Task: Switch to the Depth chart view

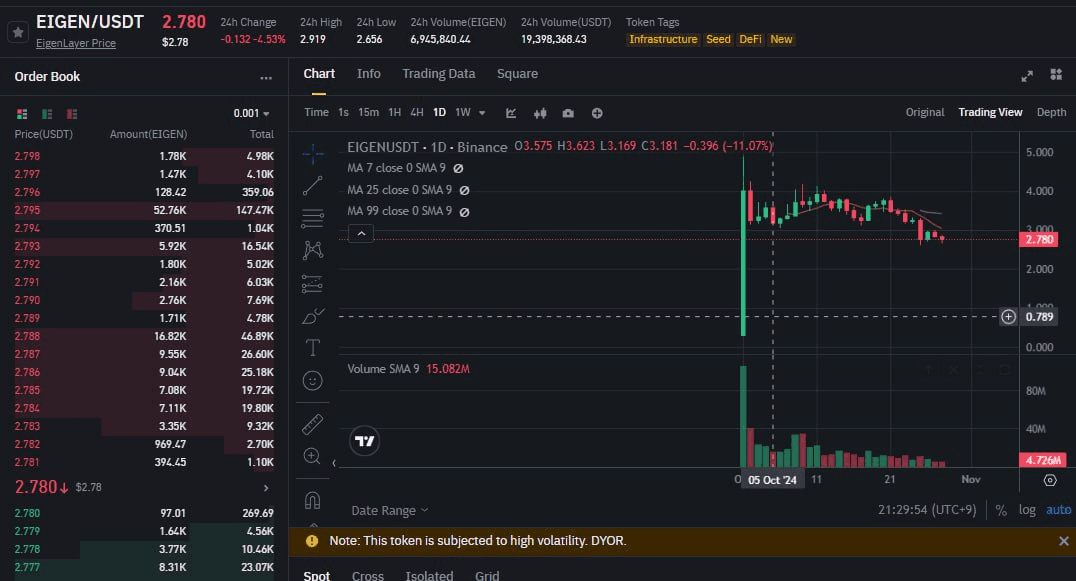Action: 1051,112
